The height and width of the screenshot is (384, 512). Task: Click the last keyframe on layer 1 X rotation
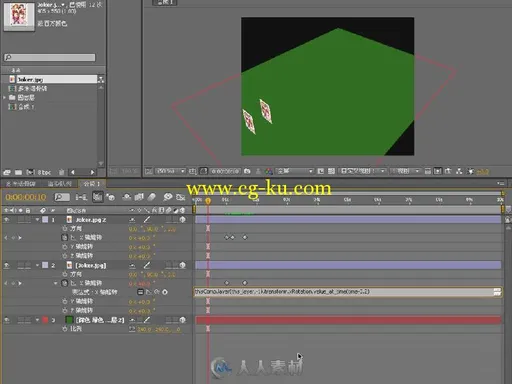[x=245, y=237]
